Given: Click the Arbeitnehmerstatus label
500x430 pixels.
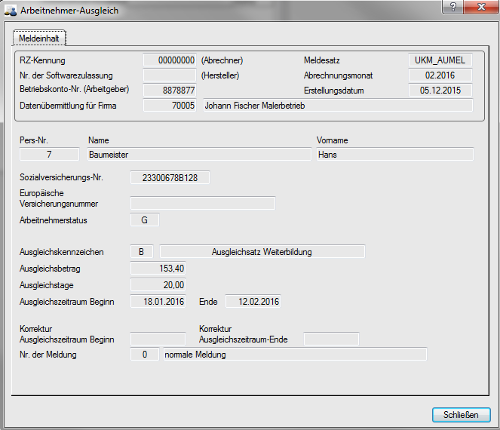Looking at the screenshot, I should tap(53, 220).
